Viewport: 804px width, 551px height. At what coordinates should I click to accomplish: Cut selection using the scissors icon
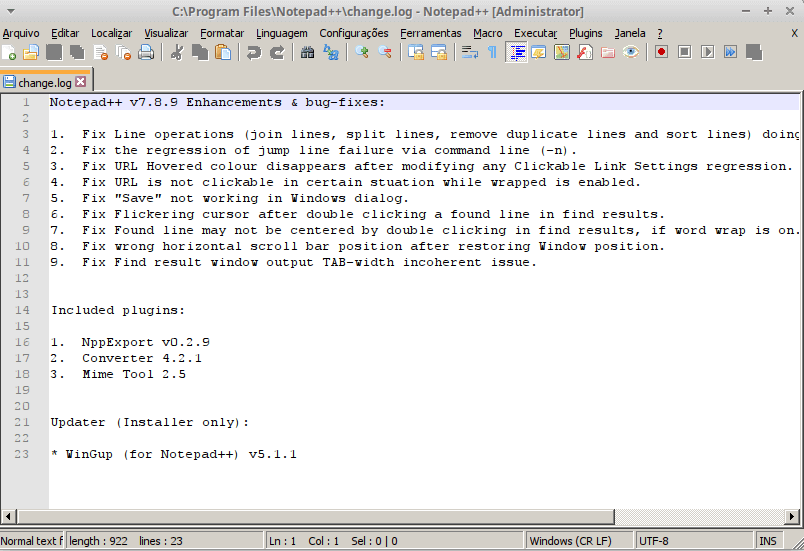pyautogui.click(x=177, y=52)
